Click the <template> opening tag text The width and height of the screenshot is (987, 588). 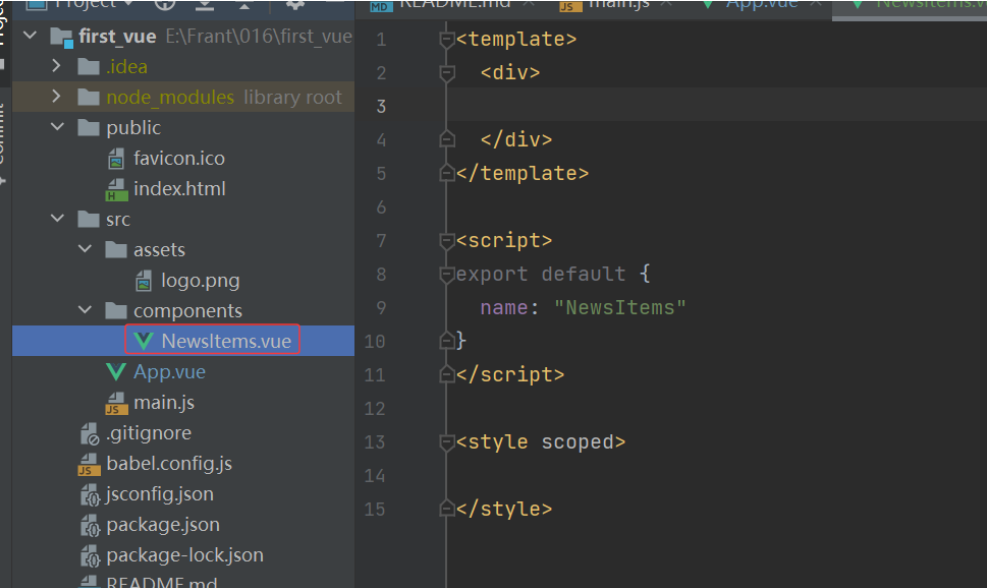[x=516, y=39]
